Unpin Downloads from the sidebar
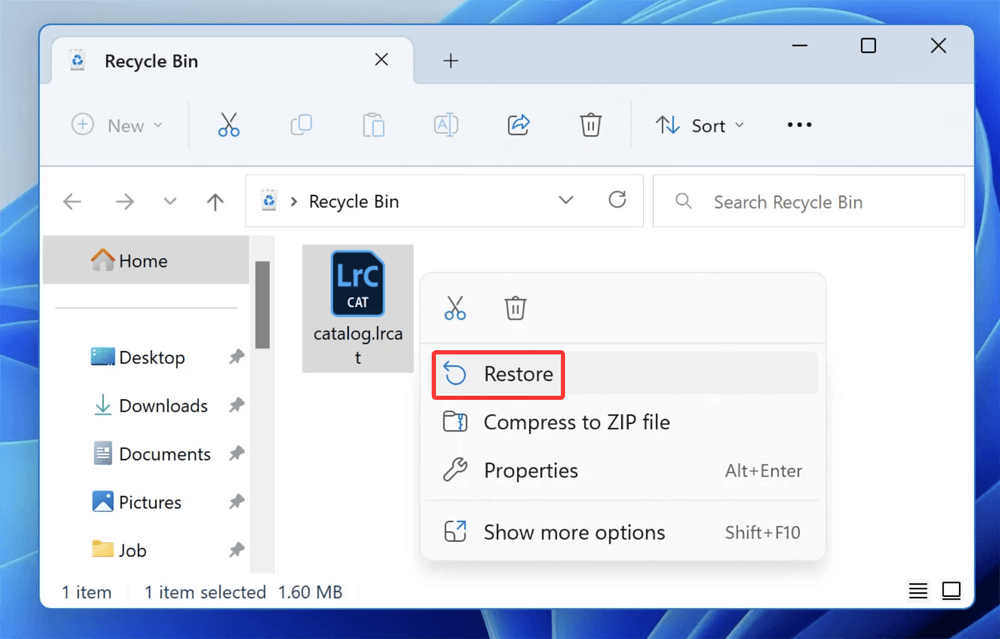1000x639 pixels. point(235,405)
